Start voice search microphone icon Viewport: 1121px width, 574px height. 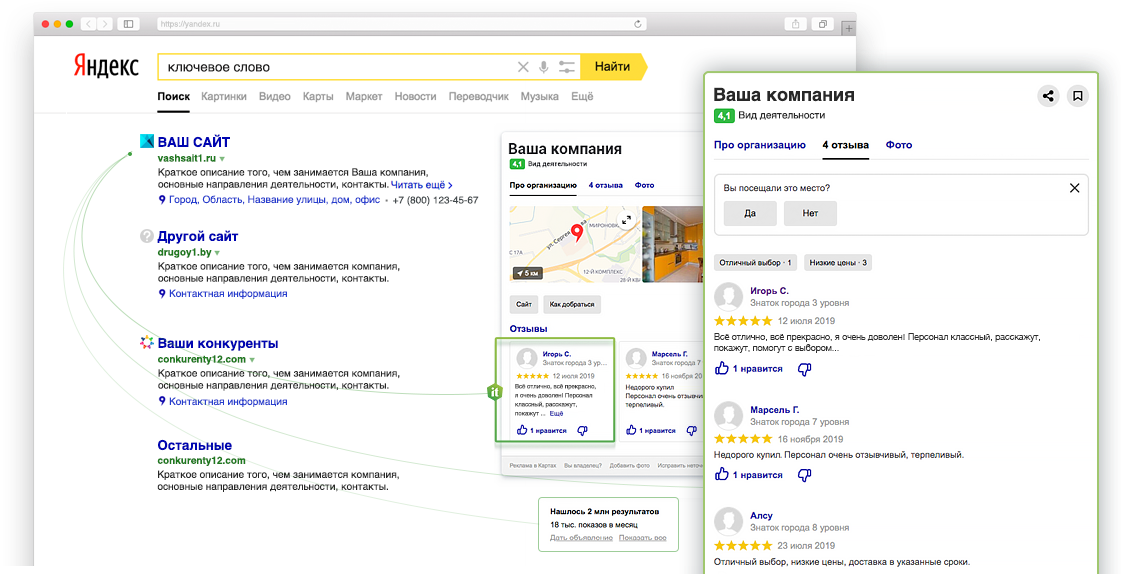544,67
